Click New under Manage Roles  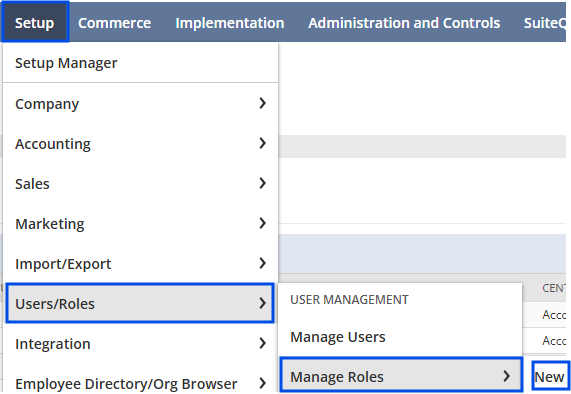pos(550,377)
